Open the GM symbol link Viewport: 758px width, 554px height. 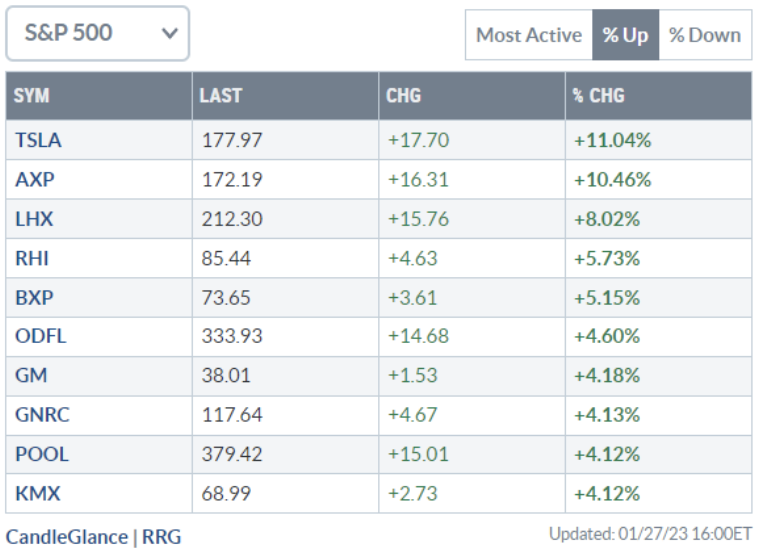click(x=30, y=376)
